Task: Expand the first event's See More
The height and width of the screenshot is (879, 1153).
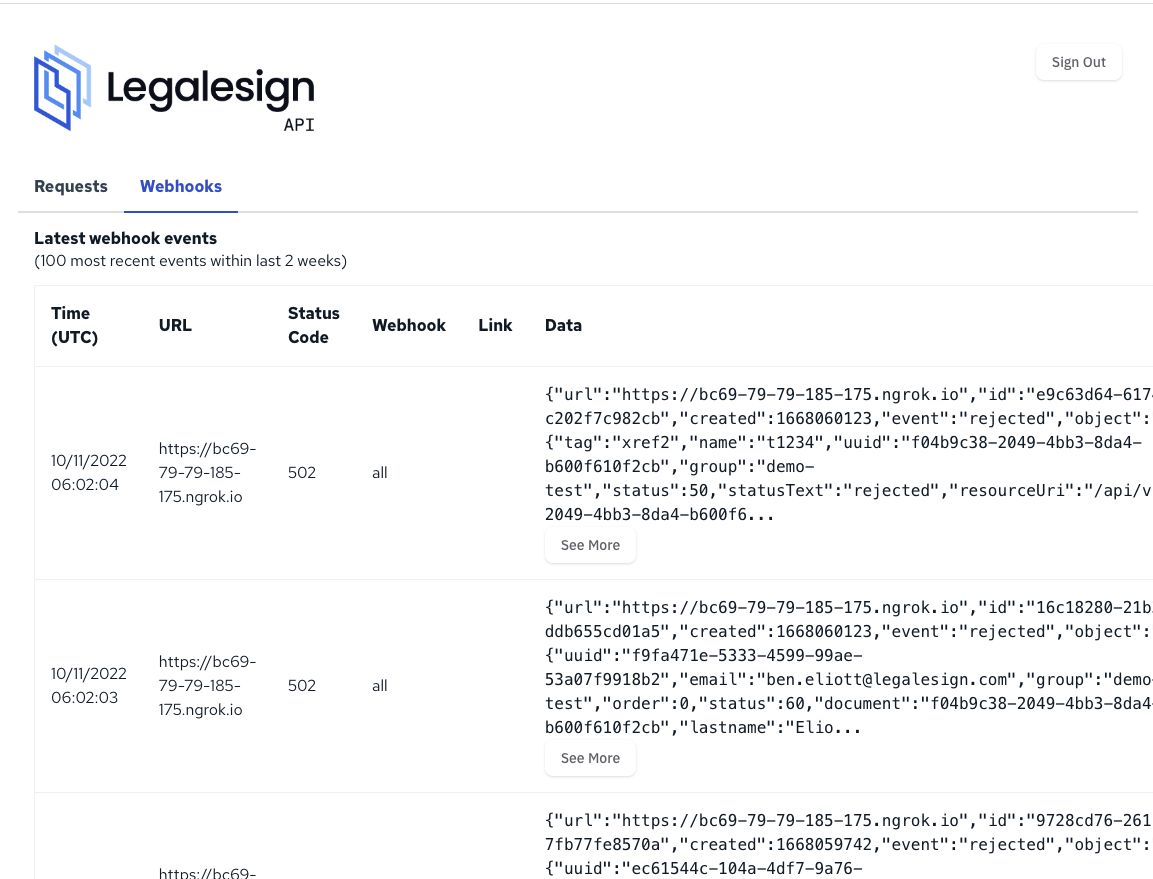Action: (590, 545)
